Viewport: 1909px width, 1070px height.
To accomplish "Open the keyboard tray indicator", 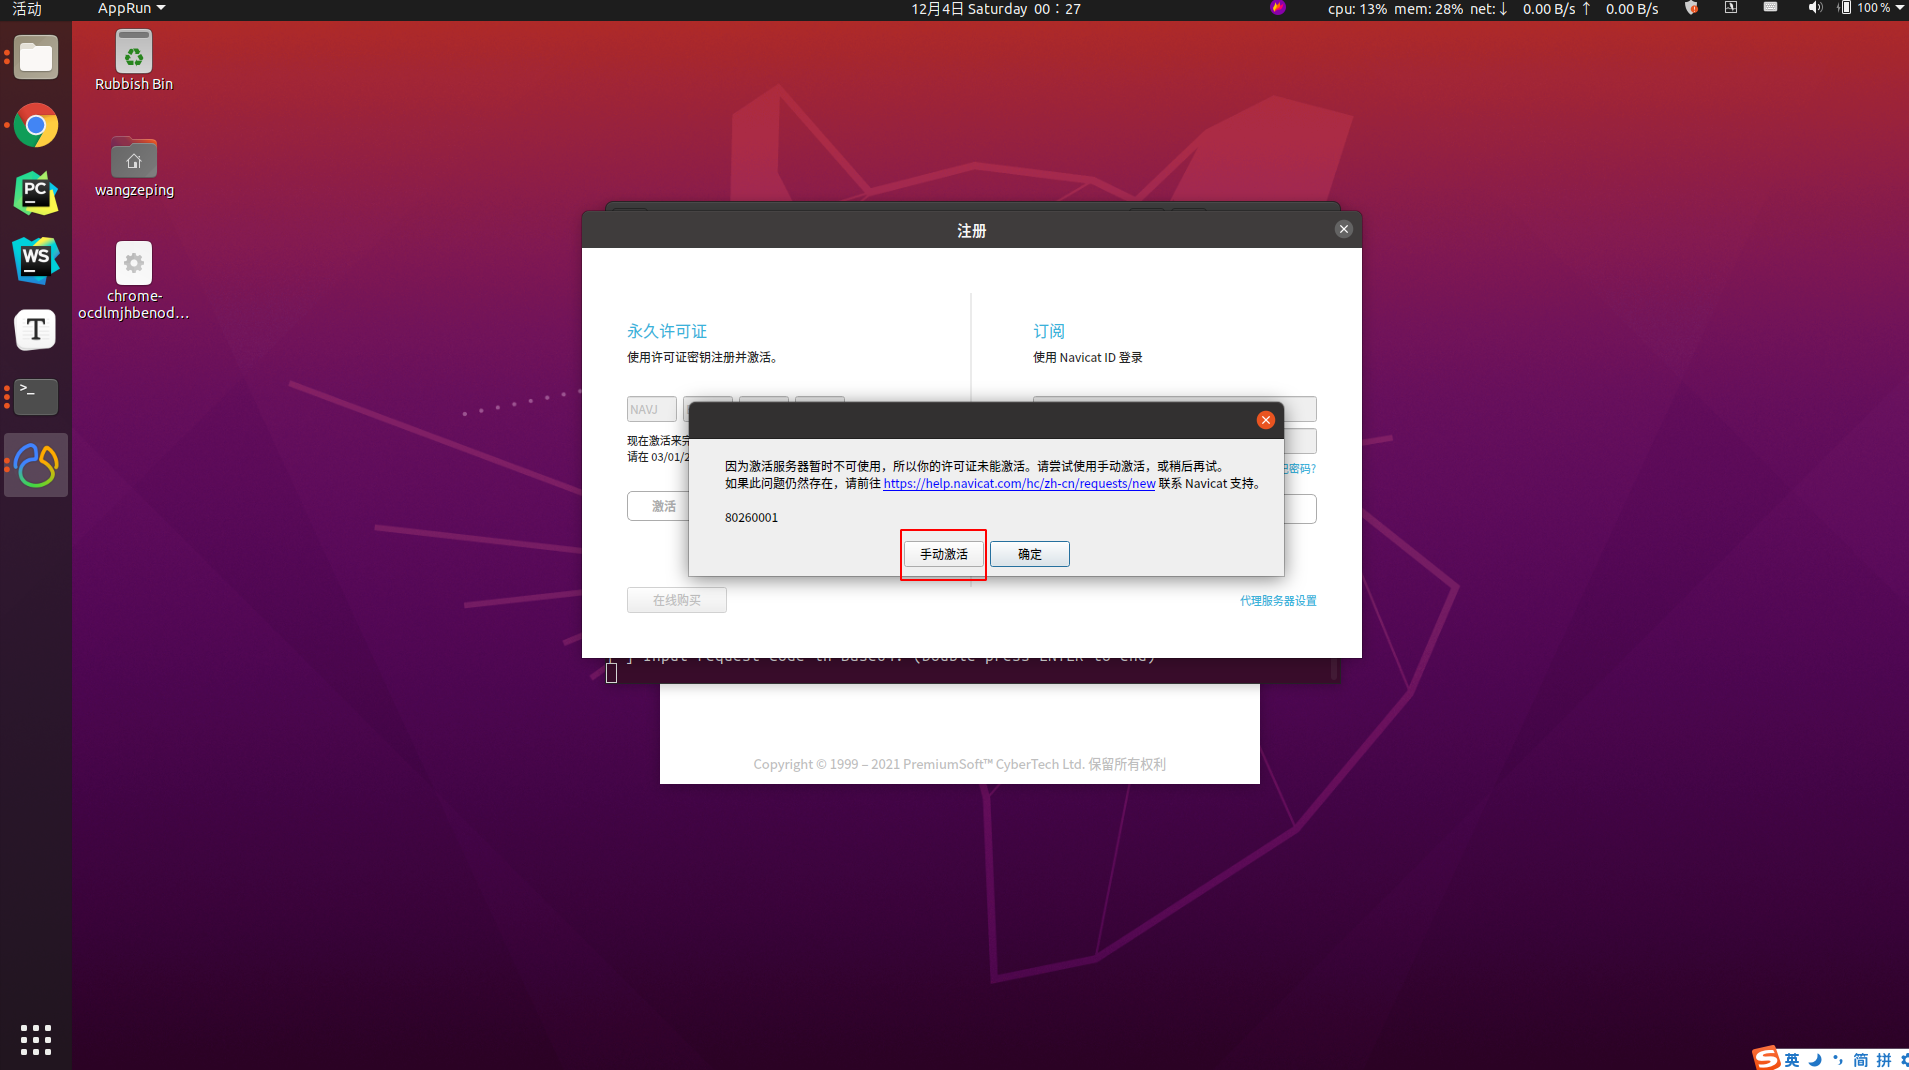I will (1770, 8).
